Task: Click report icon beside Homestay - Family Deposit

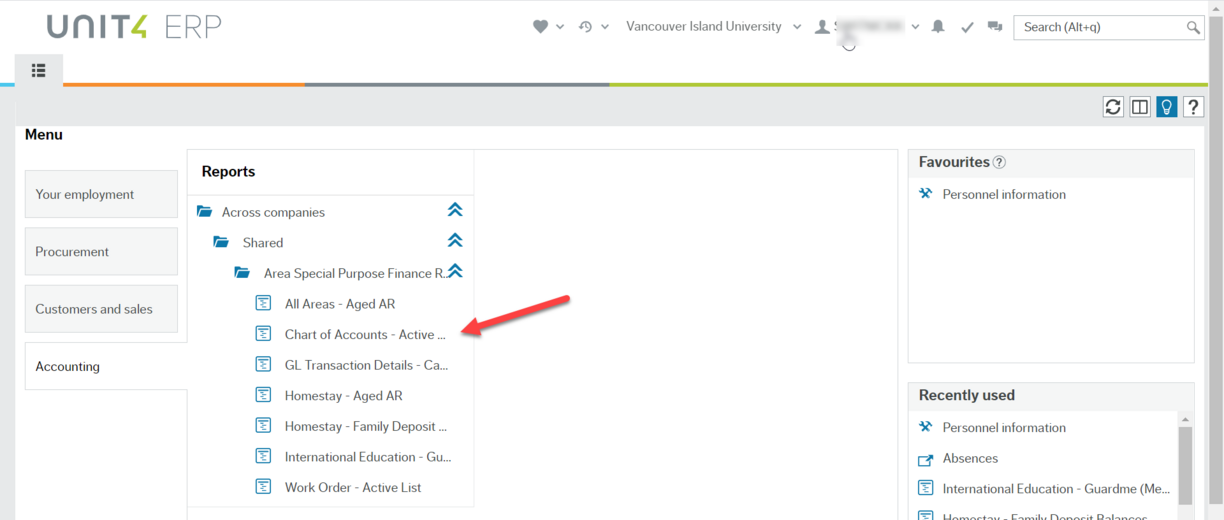Action: 264,425
